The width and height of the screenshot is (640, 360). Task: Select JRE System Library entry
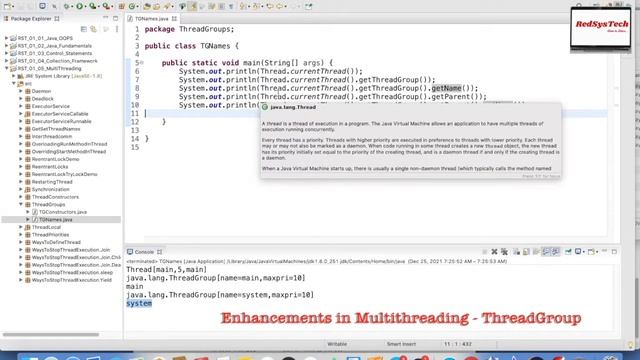pos(63,76)
